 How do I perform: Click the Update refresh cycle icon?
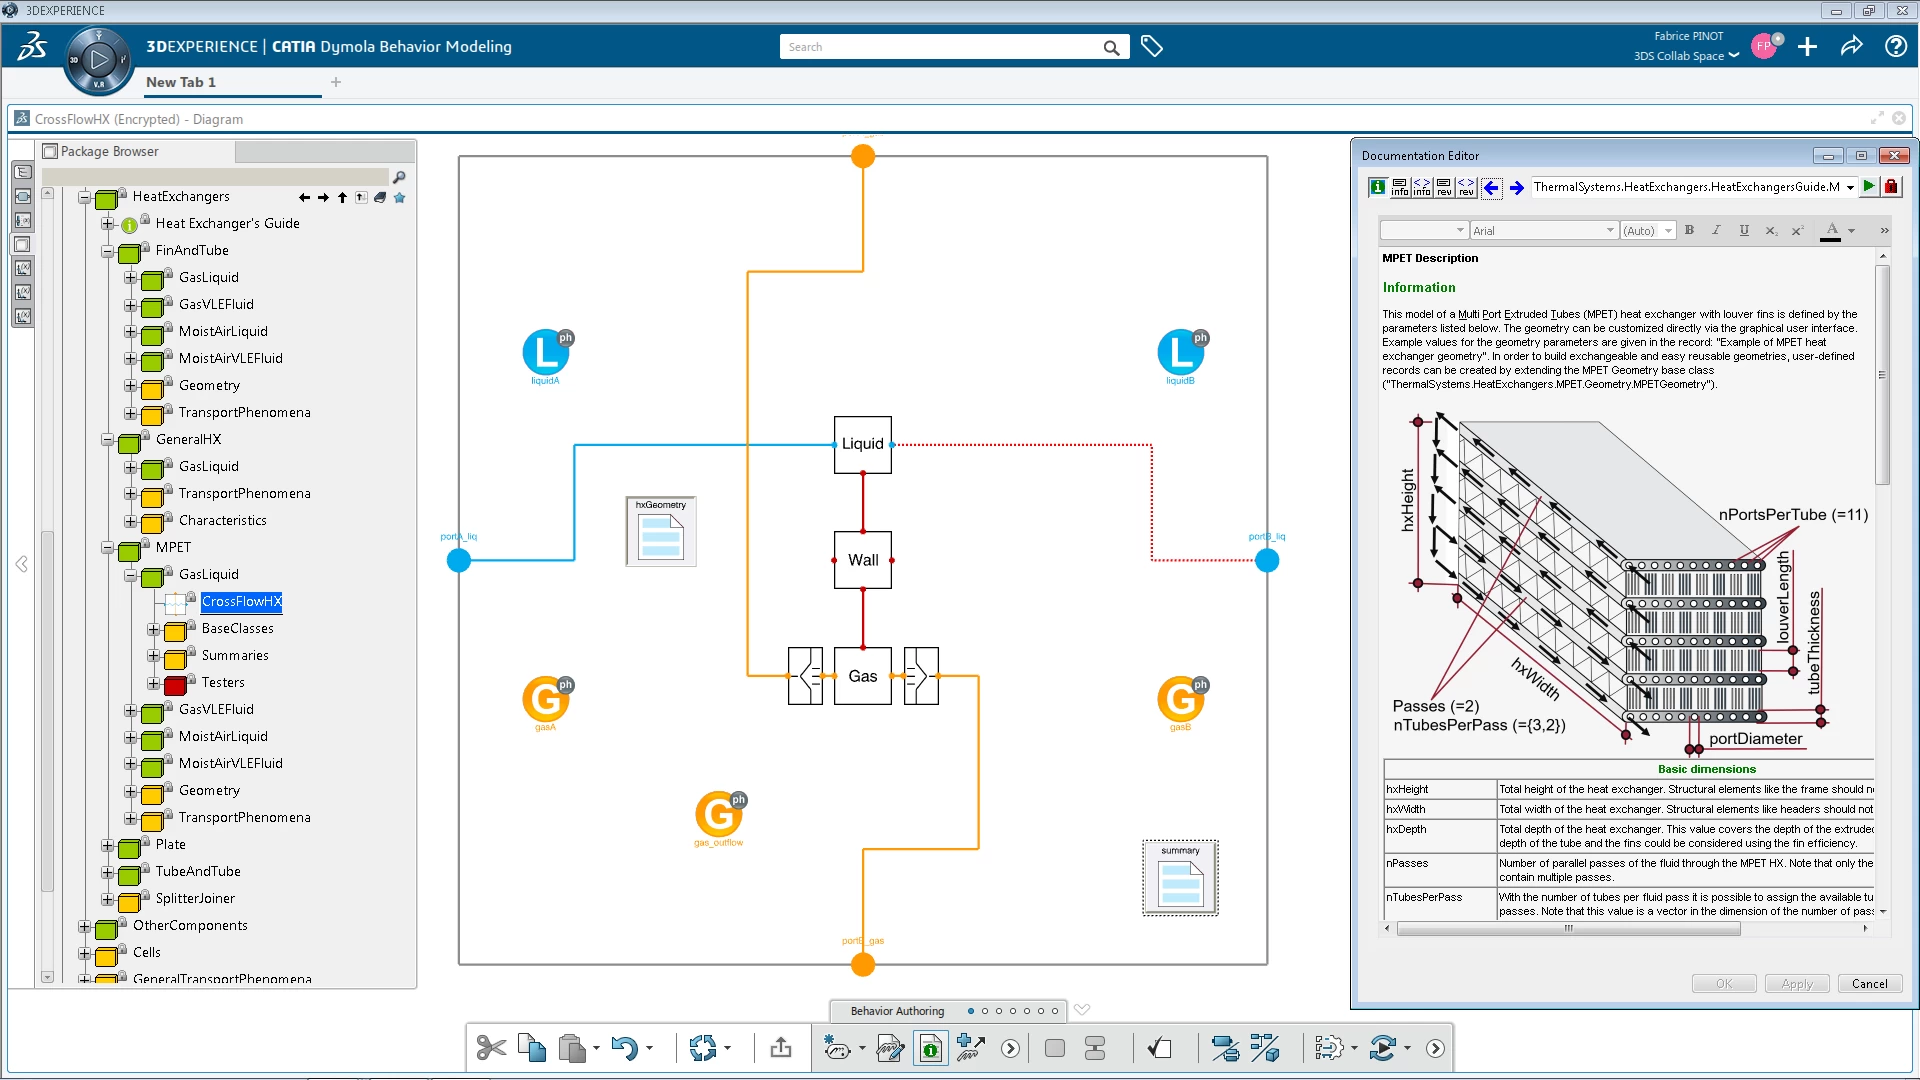click(703, 1048)
